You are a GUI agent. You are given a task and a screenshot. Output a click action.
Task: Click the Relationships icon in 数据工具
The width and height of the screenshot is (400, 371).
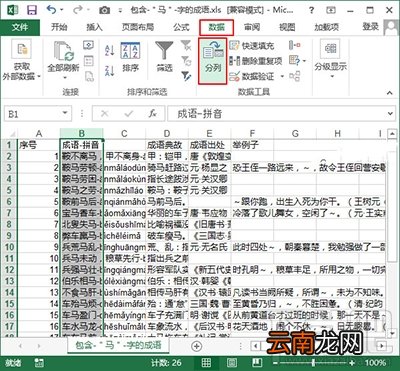click(x=295, y=76)
